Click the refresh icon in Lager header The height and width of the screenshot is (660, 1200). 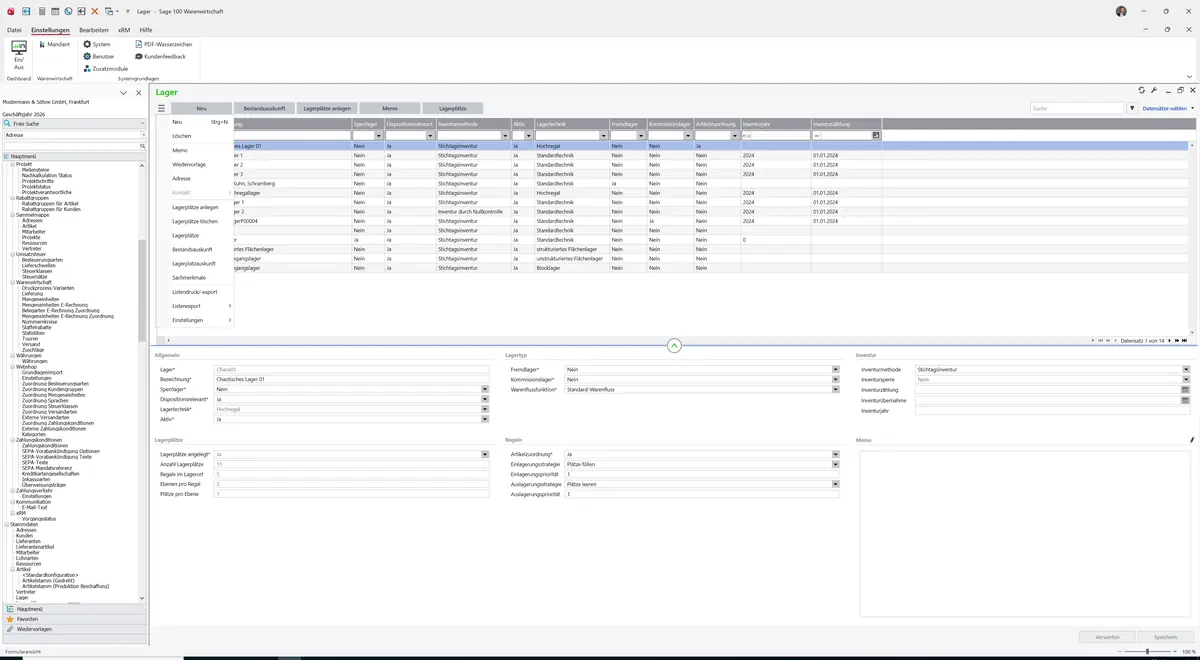(x=1144, y=91)
